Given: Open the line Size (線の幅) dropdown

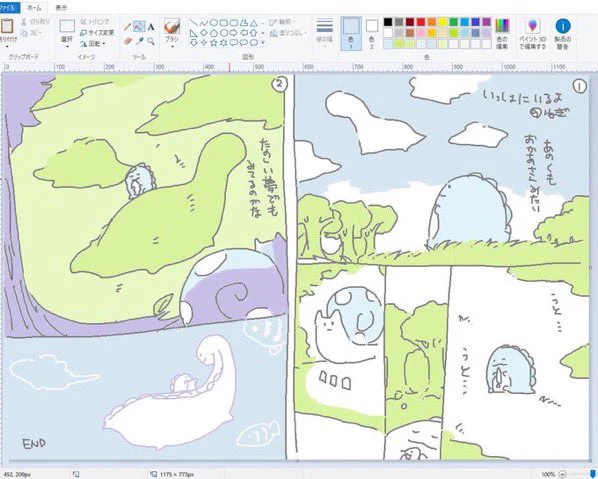Looking at the screenshot, I should coord(325,34).
